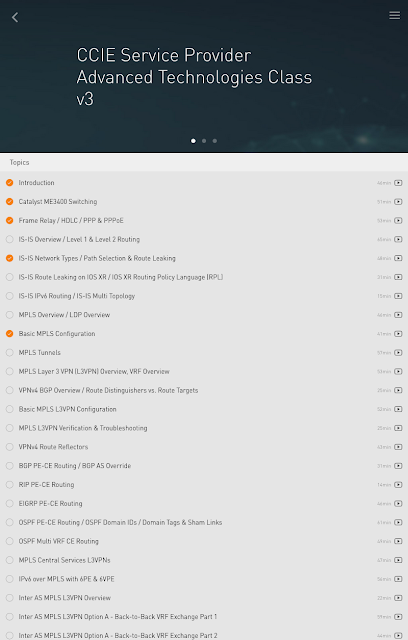Play OSPF Multi VRF CE Routing video icon
The image size is (408, 640).
pyautogui.click(x=398, y=541)
